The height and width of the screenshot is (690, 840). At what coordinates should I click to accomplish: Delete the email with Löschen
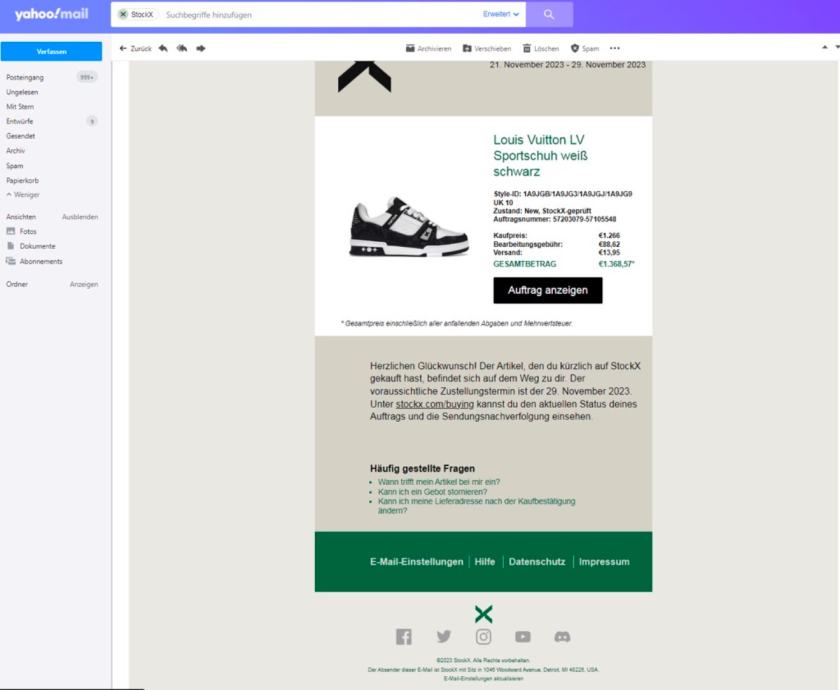pos(541,48)
